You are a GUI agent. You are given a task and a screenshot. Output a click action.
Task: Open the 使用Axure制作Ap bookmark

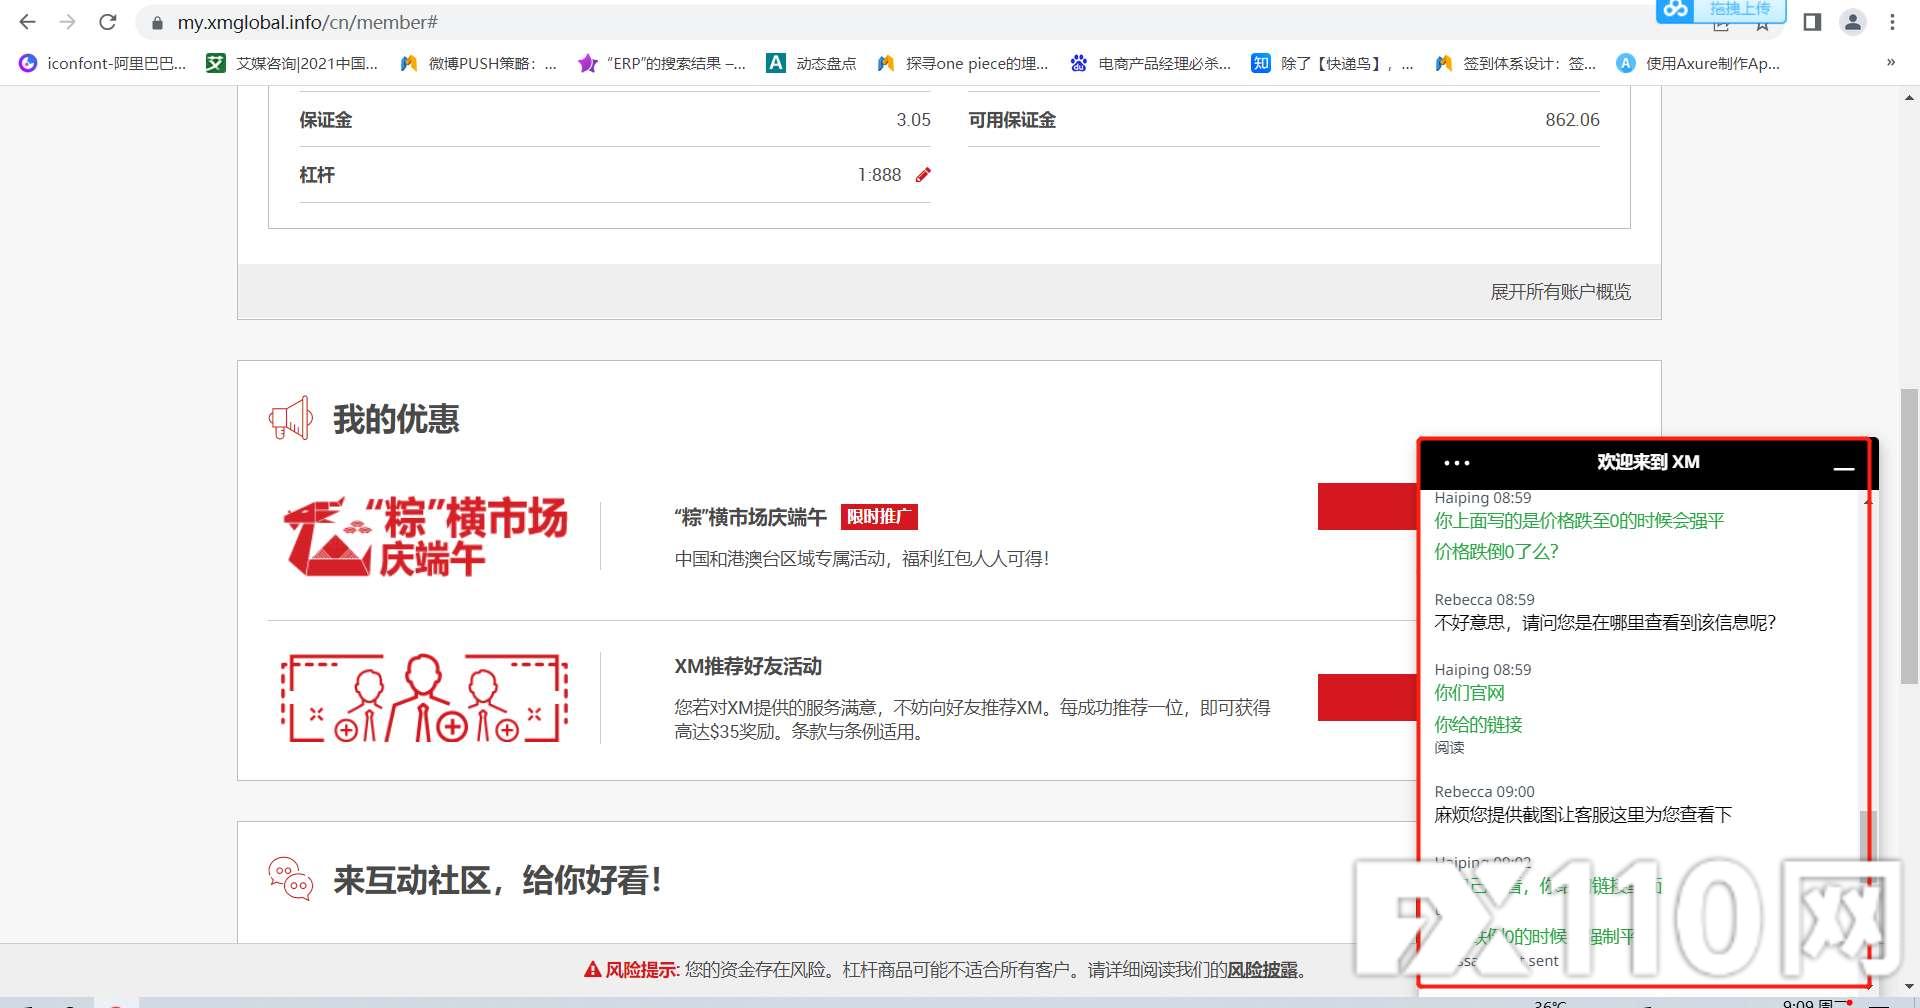[x=1698, y=63]
